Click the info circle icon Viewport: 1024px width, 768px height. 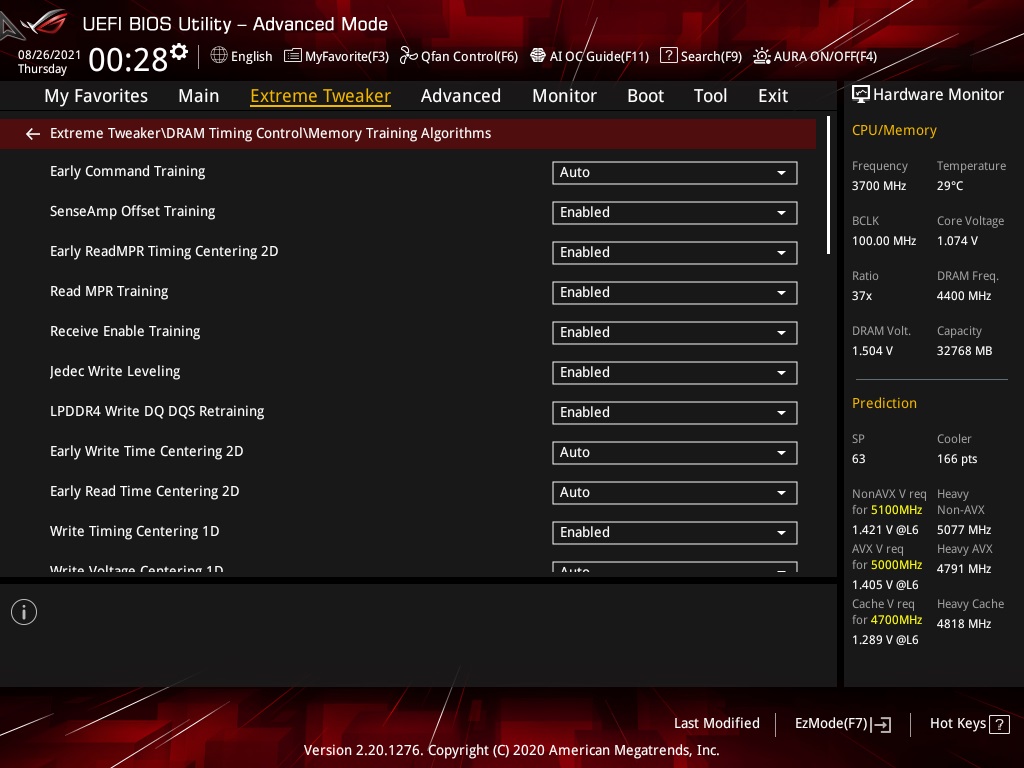(x=24, y=612)
